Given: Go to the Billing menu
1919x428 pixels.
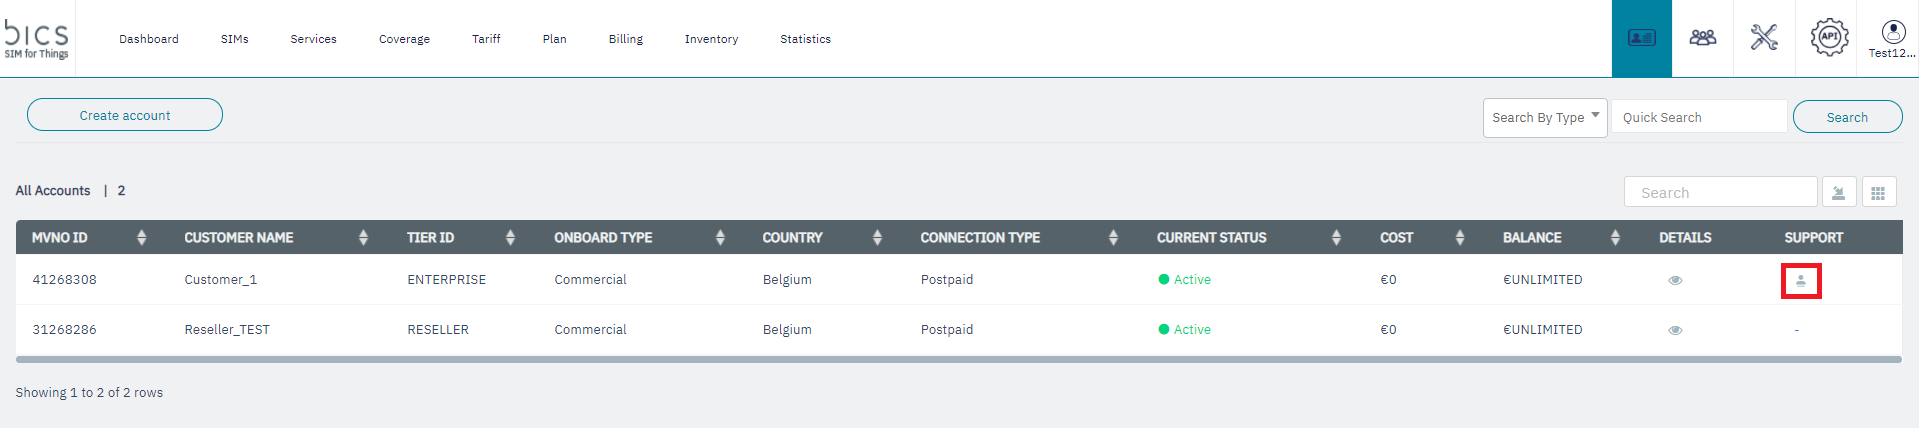Looking at the screenshot, I should (626, 39).
